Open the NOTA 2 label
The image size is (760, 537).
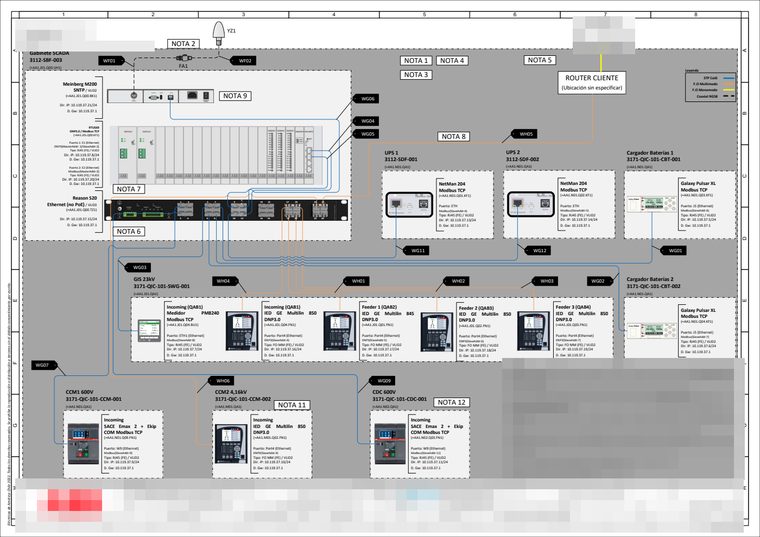click(183, 44)
